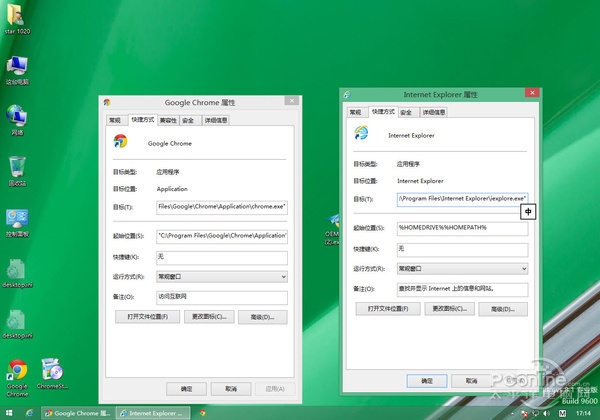The height and width of the screenshot is (420, 600).
Task: Click 取消 in the Internet Explorer 属性 dialog
Action: 471,381
